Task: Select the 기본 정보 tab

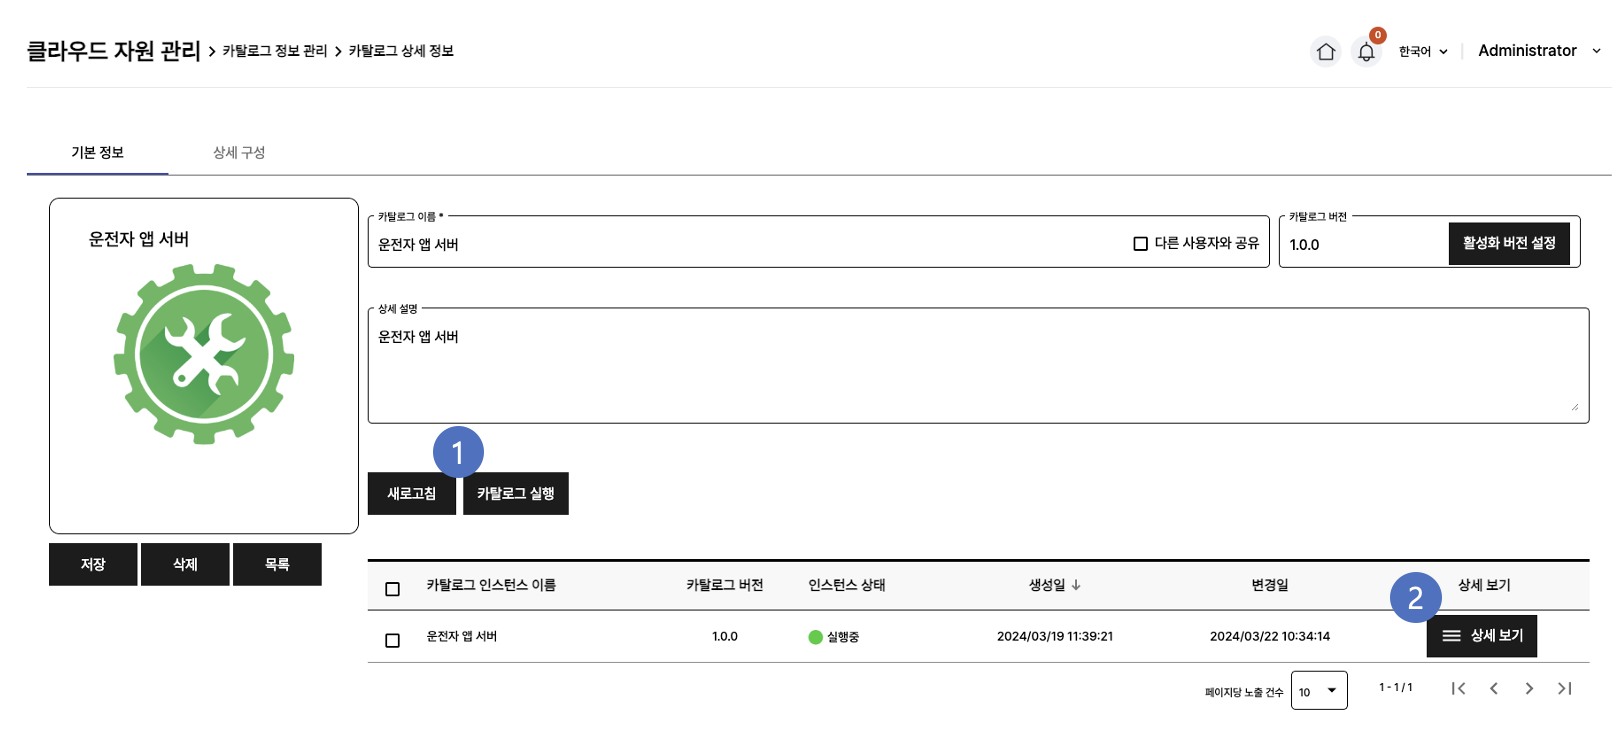Action: click(x=97, y=153)
